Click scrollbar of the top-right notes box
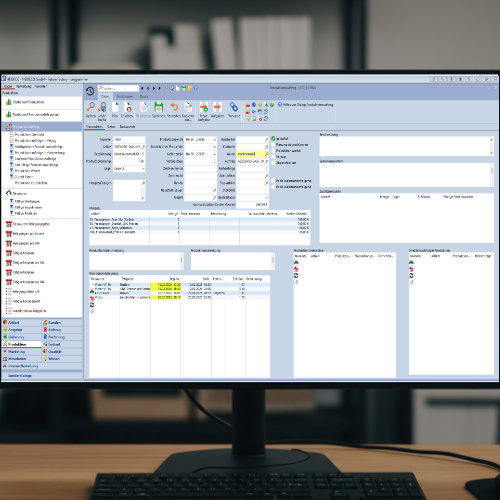Screen dimensions: 500x500 pos(491,146)
